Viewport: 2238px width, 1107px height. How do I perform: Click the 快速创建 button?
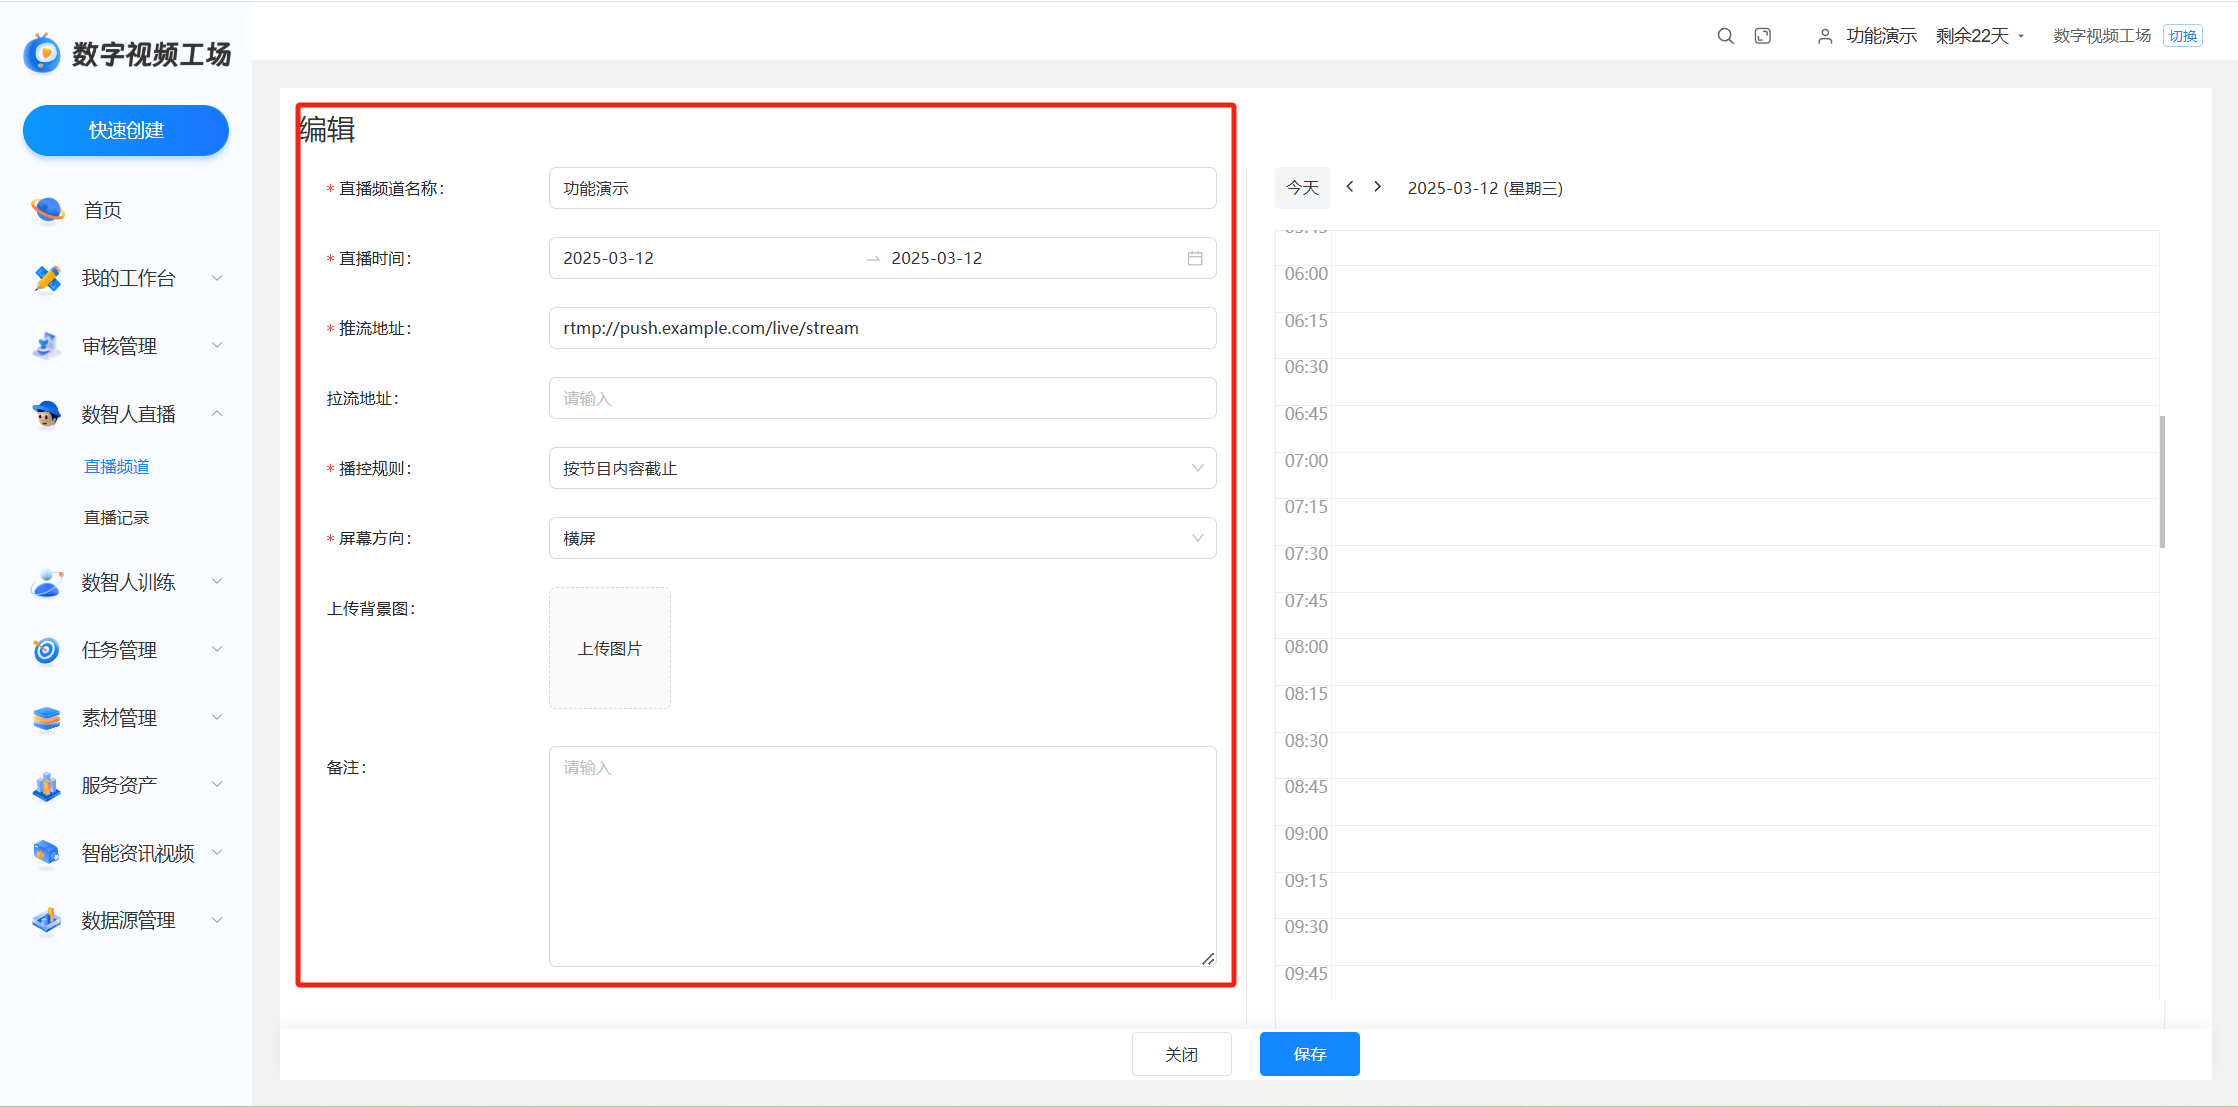pyautogui.click(x=126, y=130)
